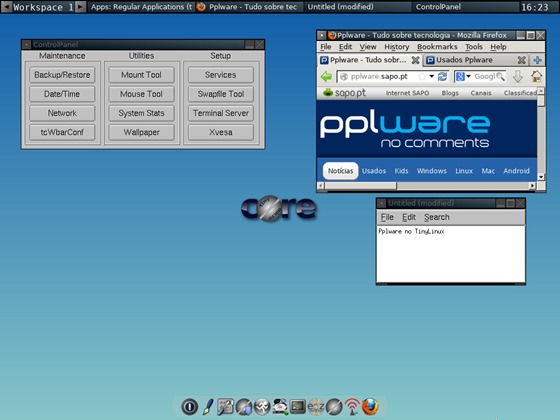This screenshot has height=420, width=560.
Task: Open Search menu in the Untitled editor
Action: pos(437,217)
